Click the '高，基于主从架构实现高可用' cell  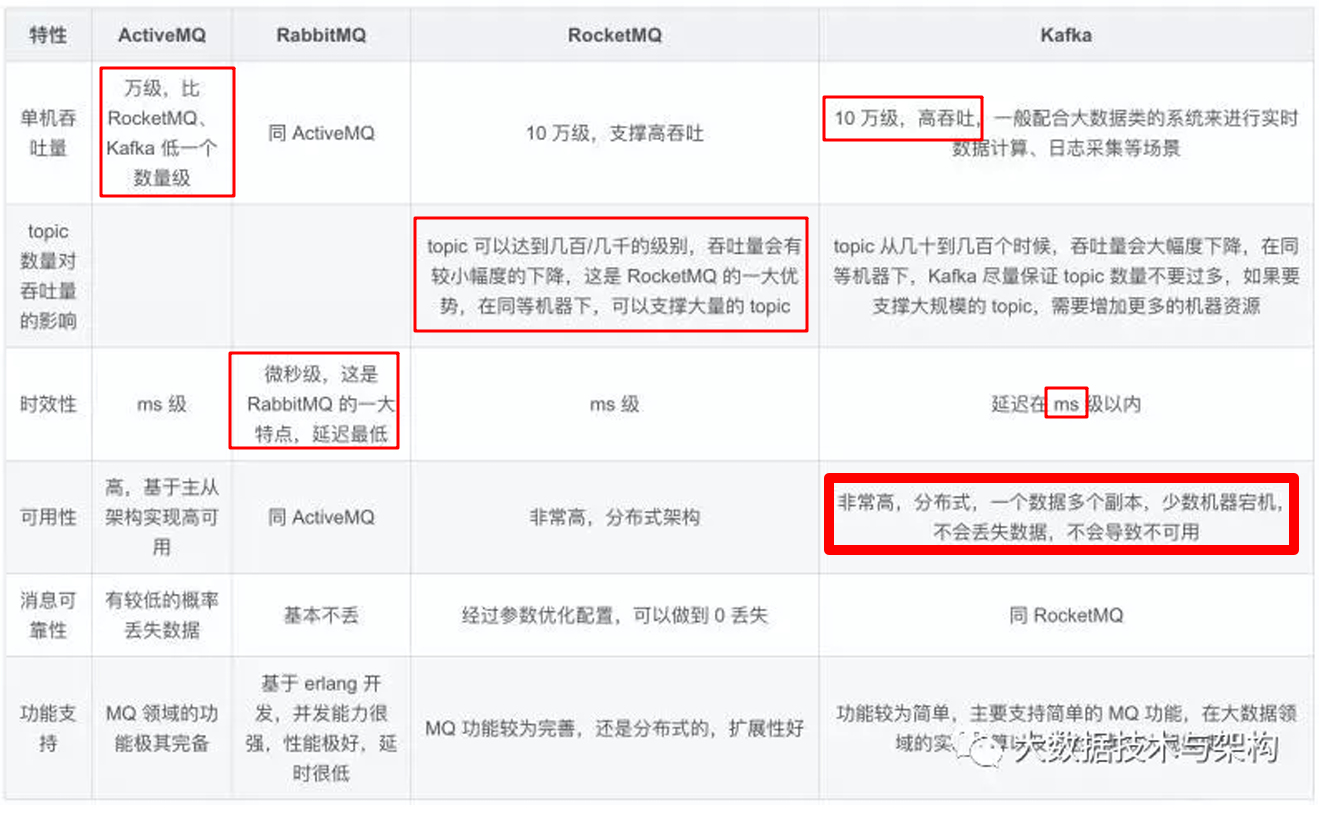pyautogui.click(x=162, y=517)
